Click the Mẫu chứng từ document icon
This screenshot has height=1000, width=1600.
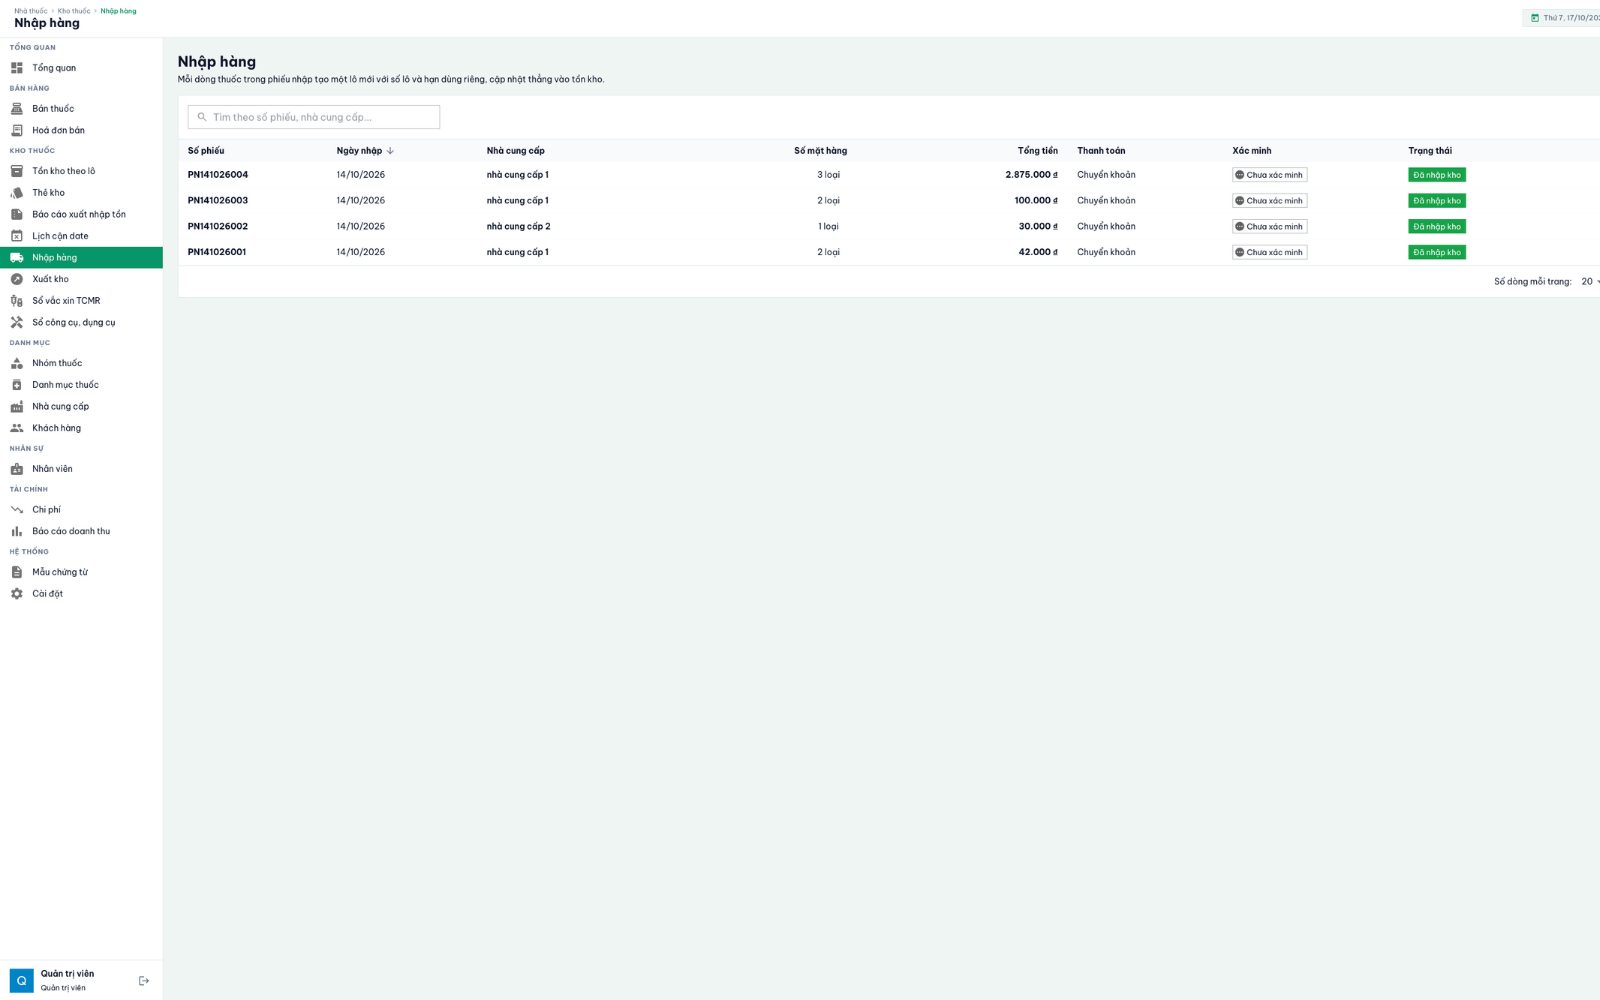[17, 572]
